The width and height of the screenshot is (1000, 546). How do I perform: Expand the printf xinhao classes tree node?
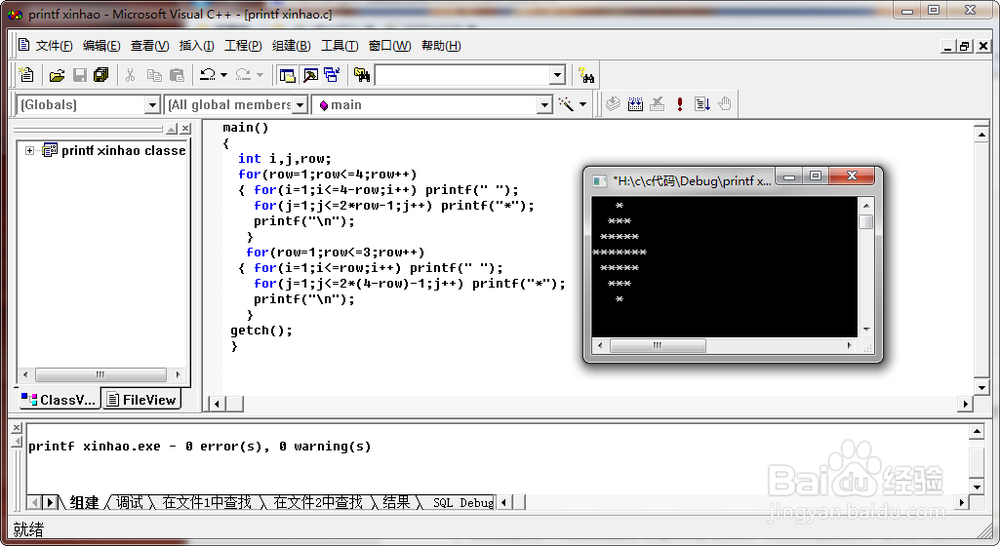click(30, 151)
